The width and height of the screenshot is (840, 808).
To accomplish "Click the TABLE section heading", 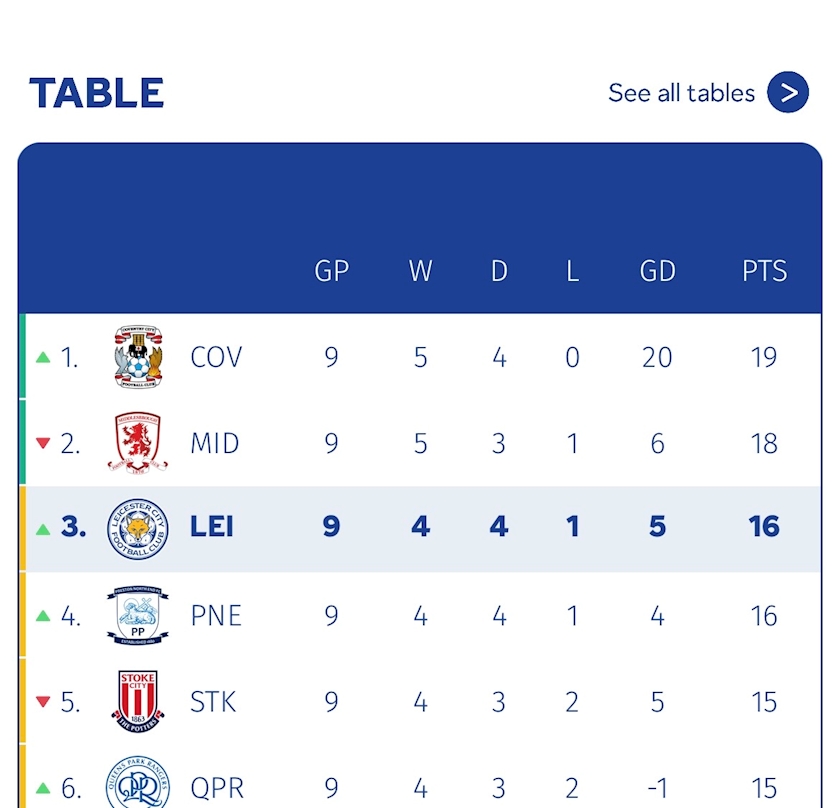I will [96, 93].
